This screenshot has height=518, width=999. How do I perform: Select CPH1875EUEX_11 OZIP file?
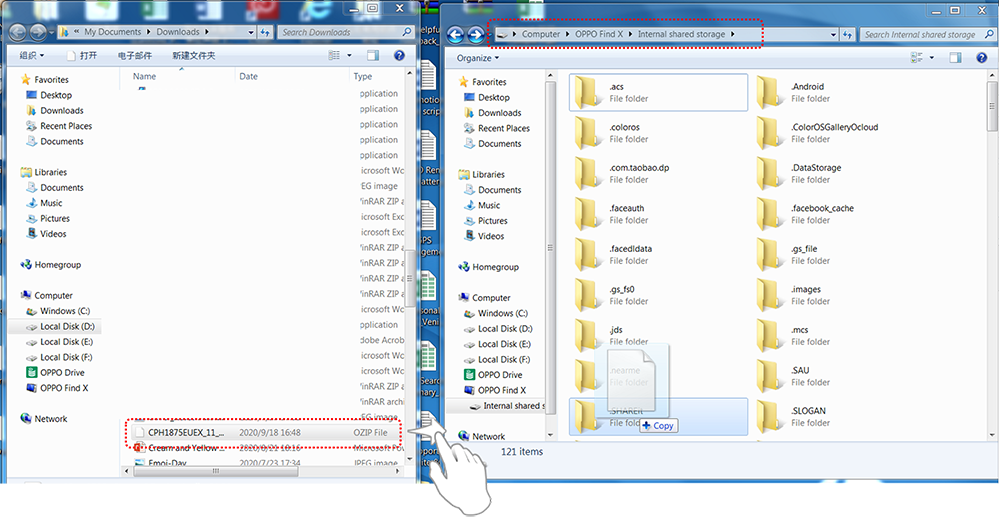point(262,432)
